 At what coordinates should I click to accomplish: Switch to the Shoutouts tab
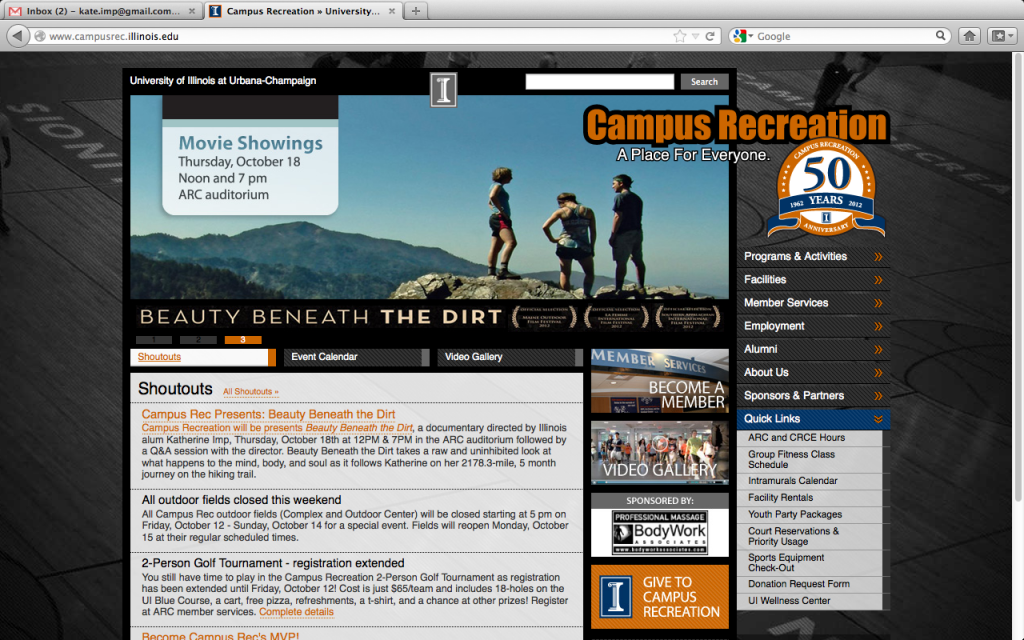coord(202,357)
